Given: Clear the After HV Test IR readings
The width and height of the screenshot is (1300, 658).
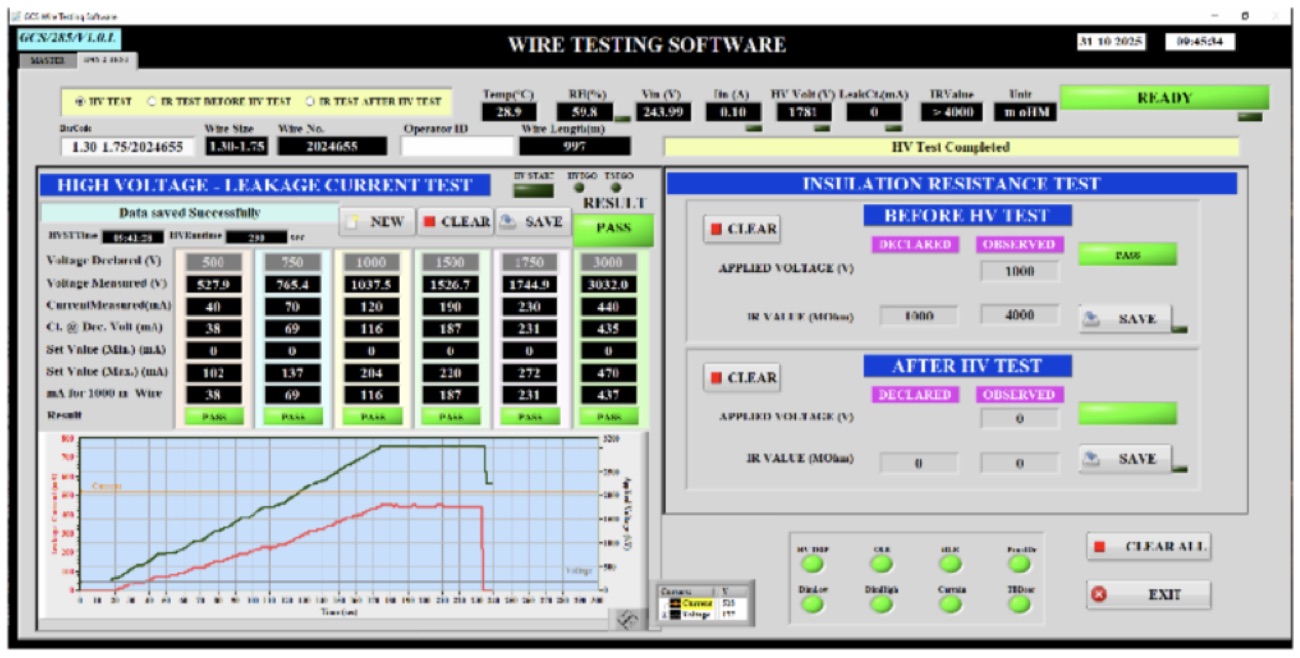Looking at the screenshot, I should (741, 378).
